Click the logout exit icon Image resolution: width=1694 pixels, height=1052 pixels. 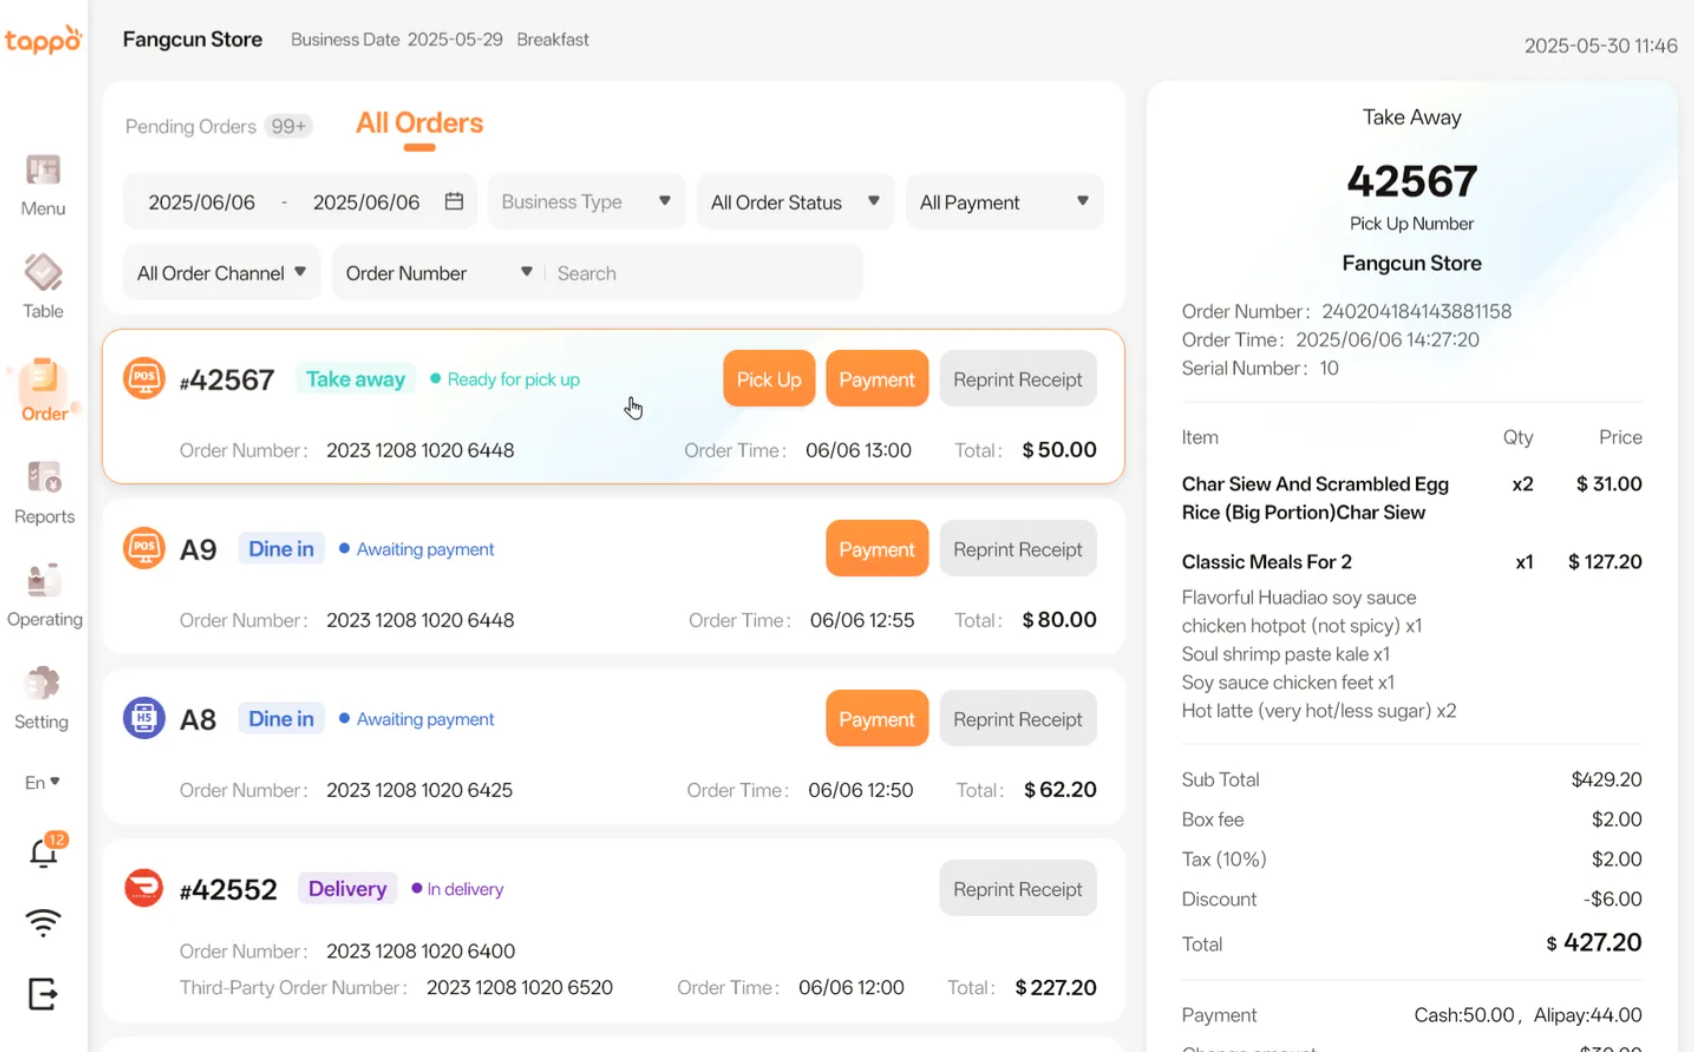coord(43,994)
